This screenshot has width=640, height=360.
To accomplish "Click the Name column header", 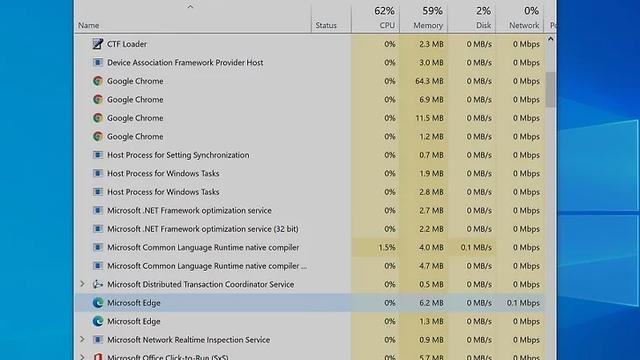I will click(193, 17).
